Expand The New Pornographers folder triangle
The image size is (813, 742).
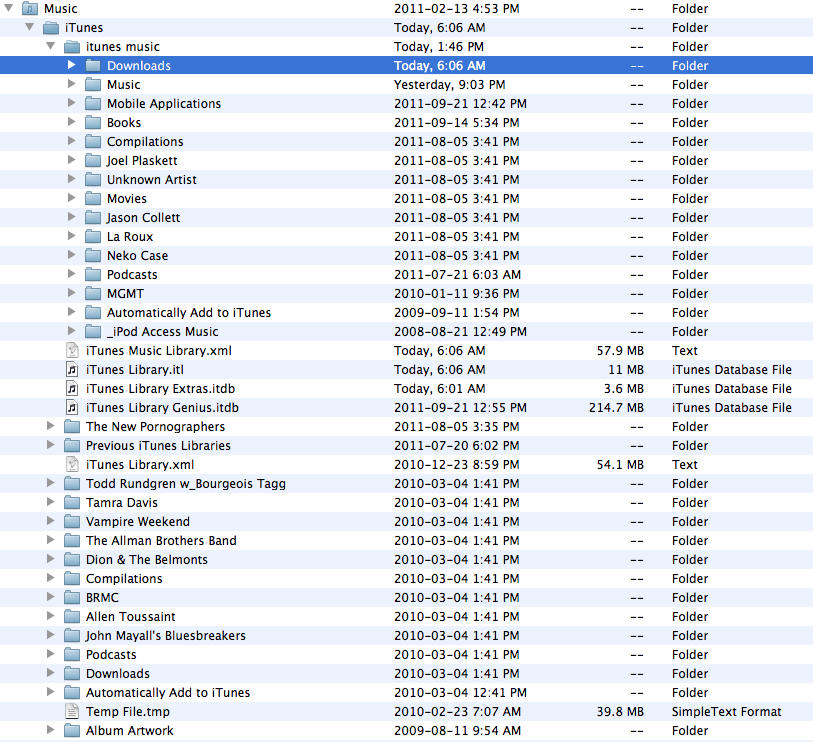click(x=50, y=426)
